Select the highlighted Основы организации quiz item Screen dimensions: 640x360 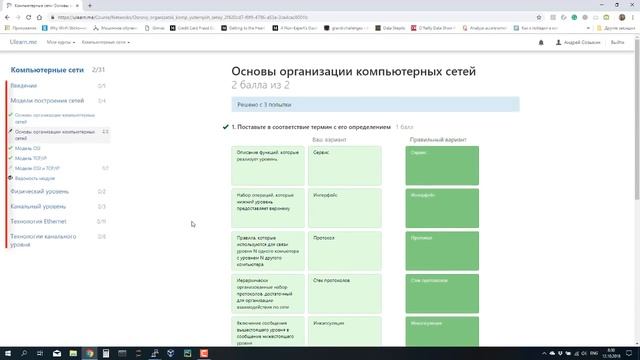pyautogui.click(x=59, y=135)
